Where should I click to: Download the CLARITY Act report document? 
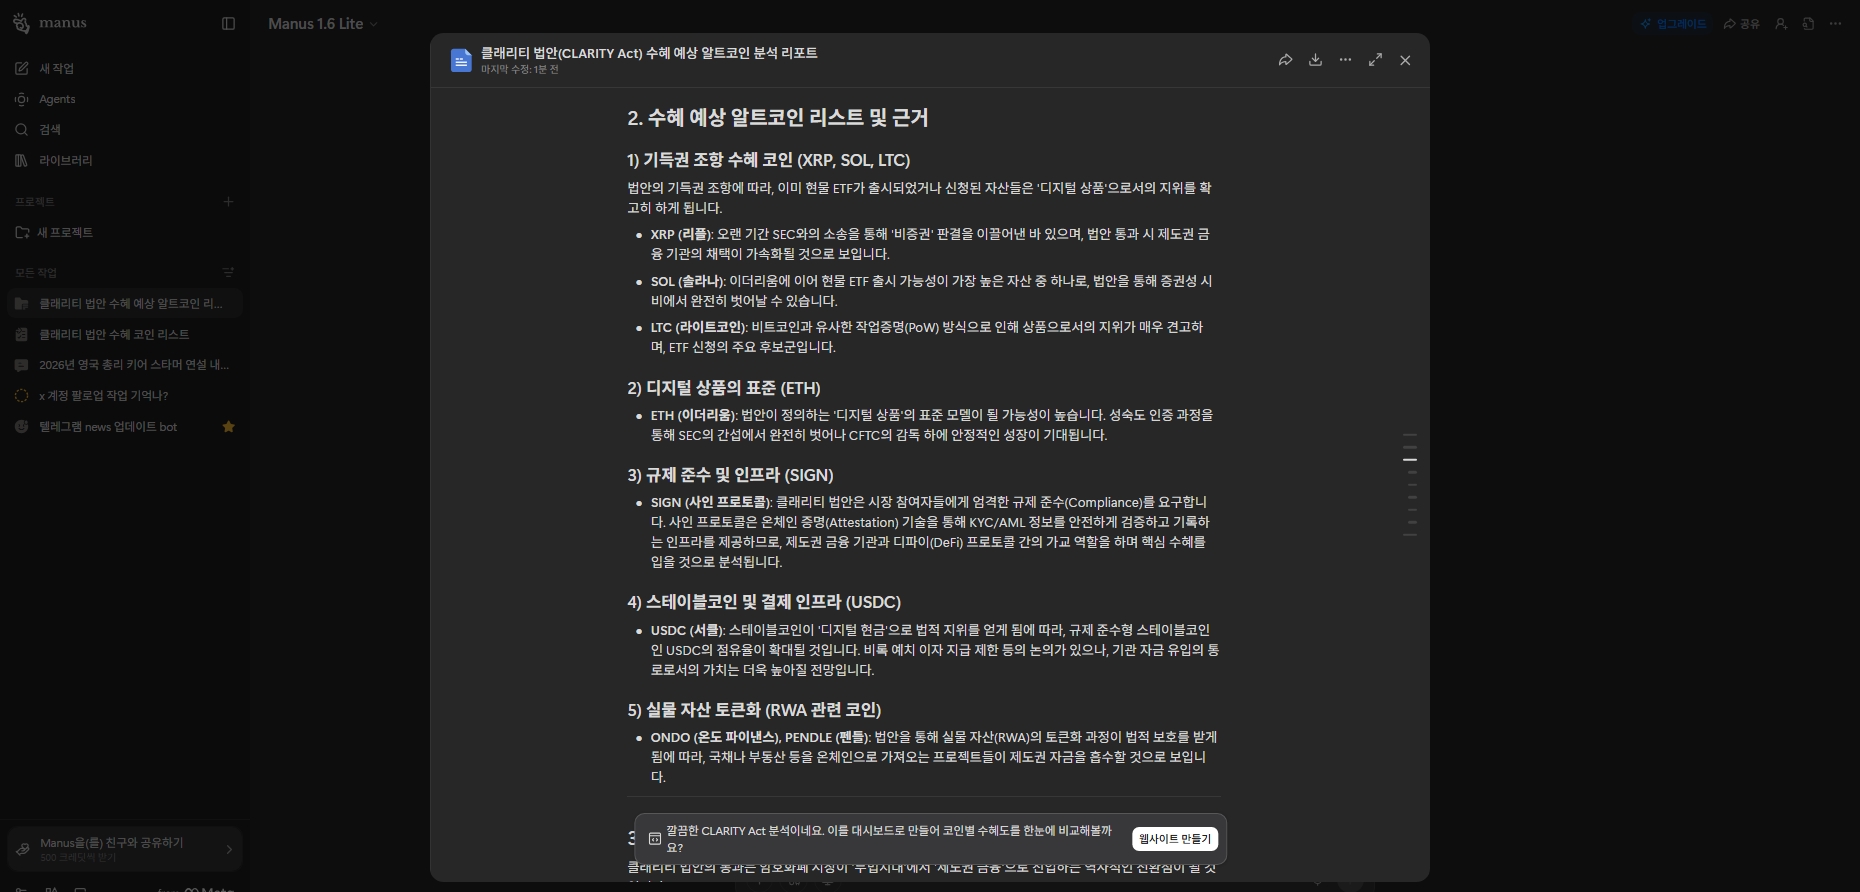(x=1315, y=60)
